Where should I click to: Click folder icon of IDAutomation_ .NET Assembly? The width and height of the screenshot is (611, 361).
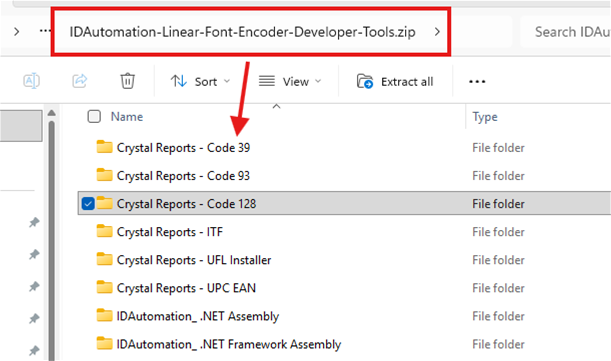point(104,315)
